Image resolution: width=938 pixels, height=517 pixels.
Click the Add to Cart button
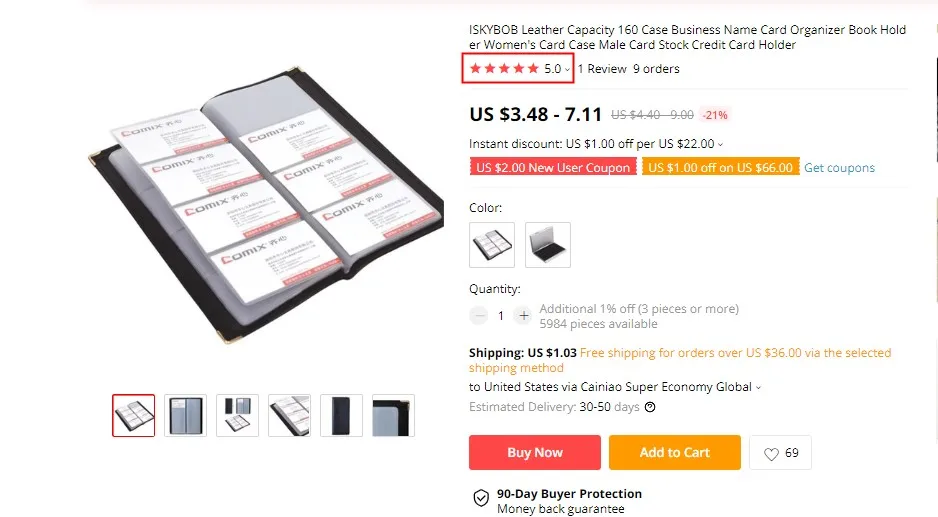pyautogui.click(x=675, y=452)
